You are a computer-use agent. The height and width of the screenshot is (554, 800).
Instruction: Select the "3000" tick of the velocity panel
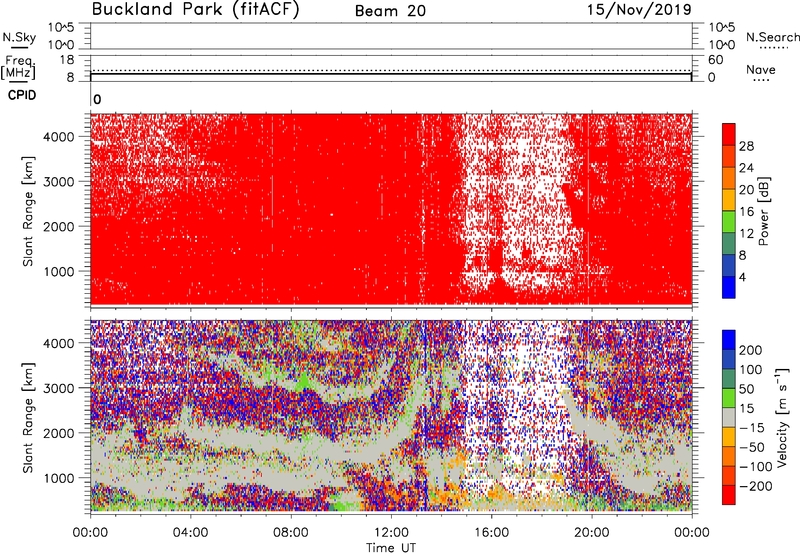(x=58, y=388)
